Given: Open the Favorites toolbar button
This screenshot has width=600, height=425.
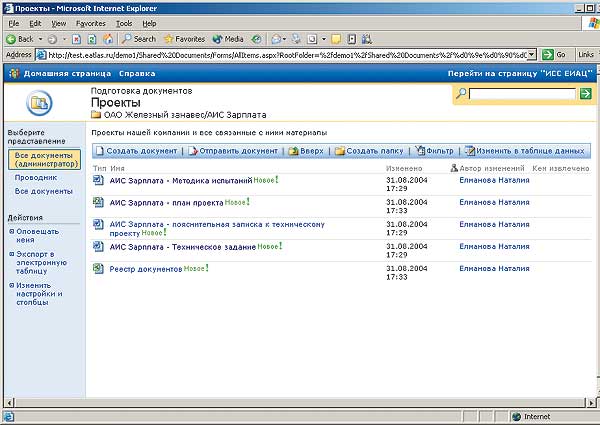Looking at the screenshot, I should coord(184,39).
